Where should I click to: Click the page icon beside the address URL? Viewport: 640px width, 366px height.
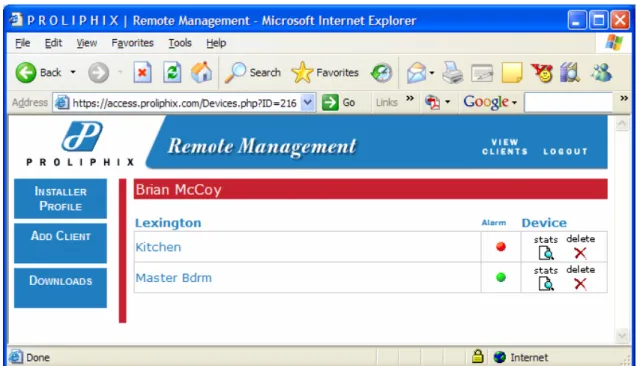click(x=62, y=102)
